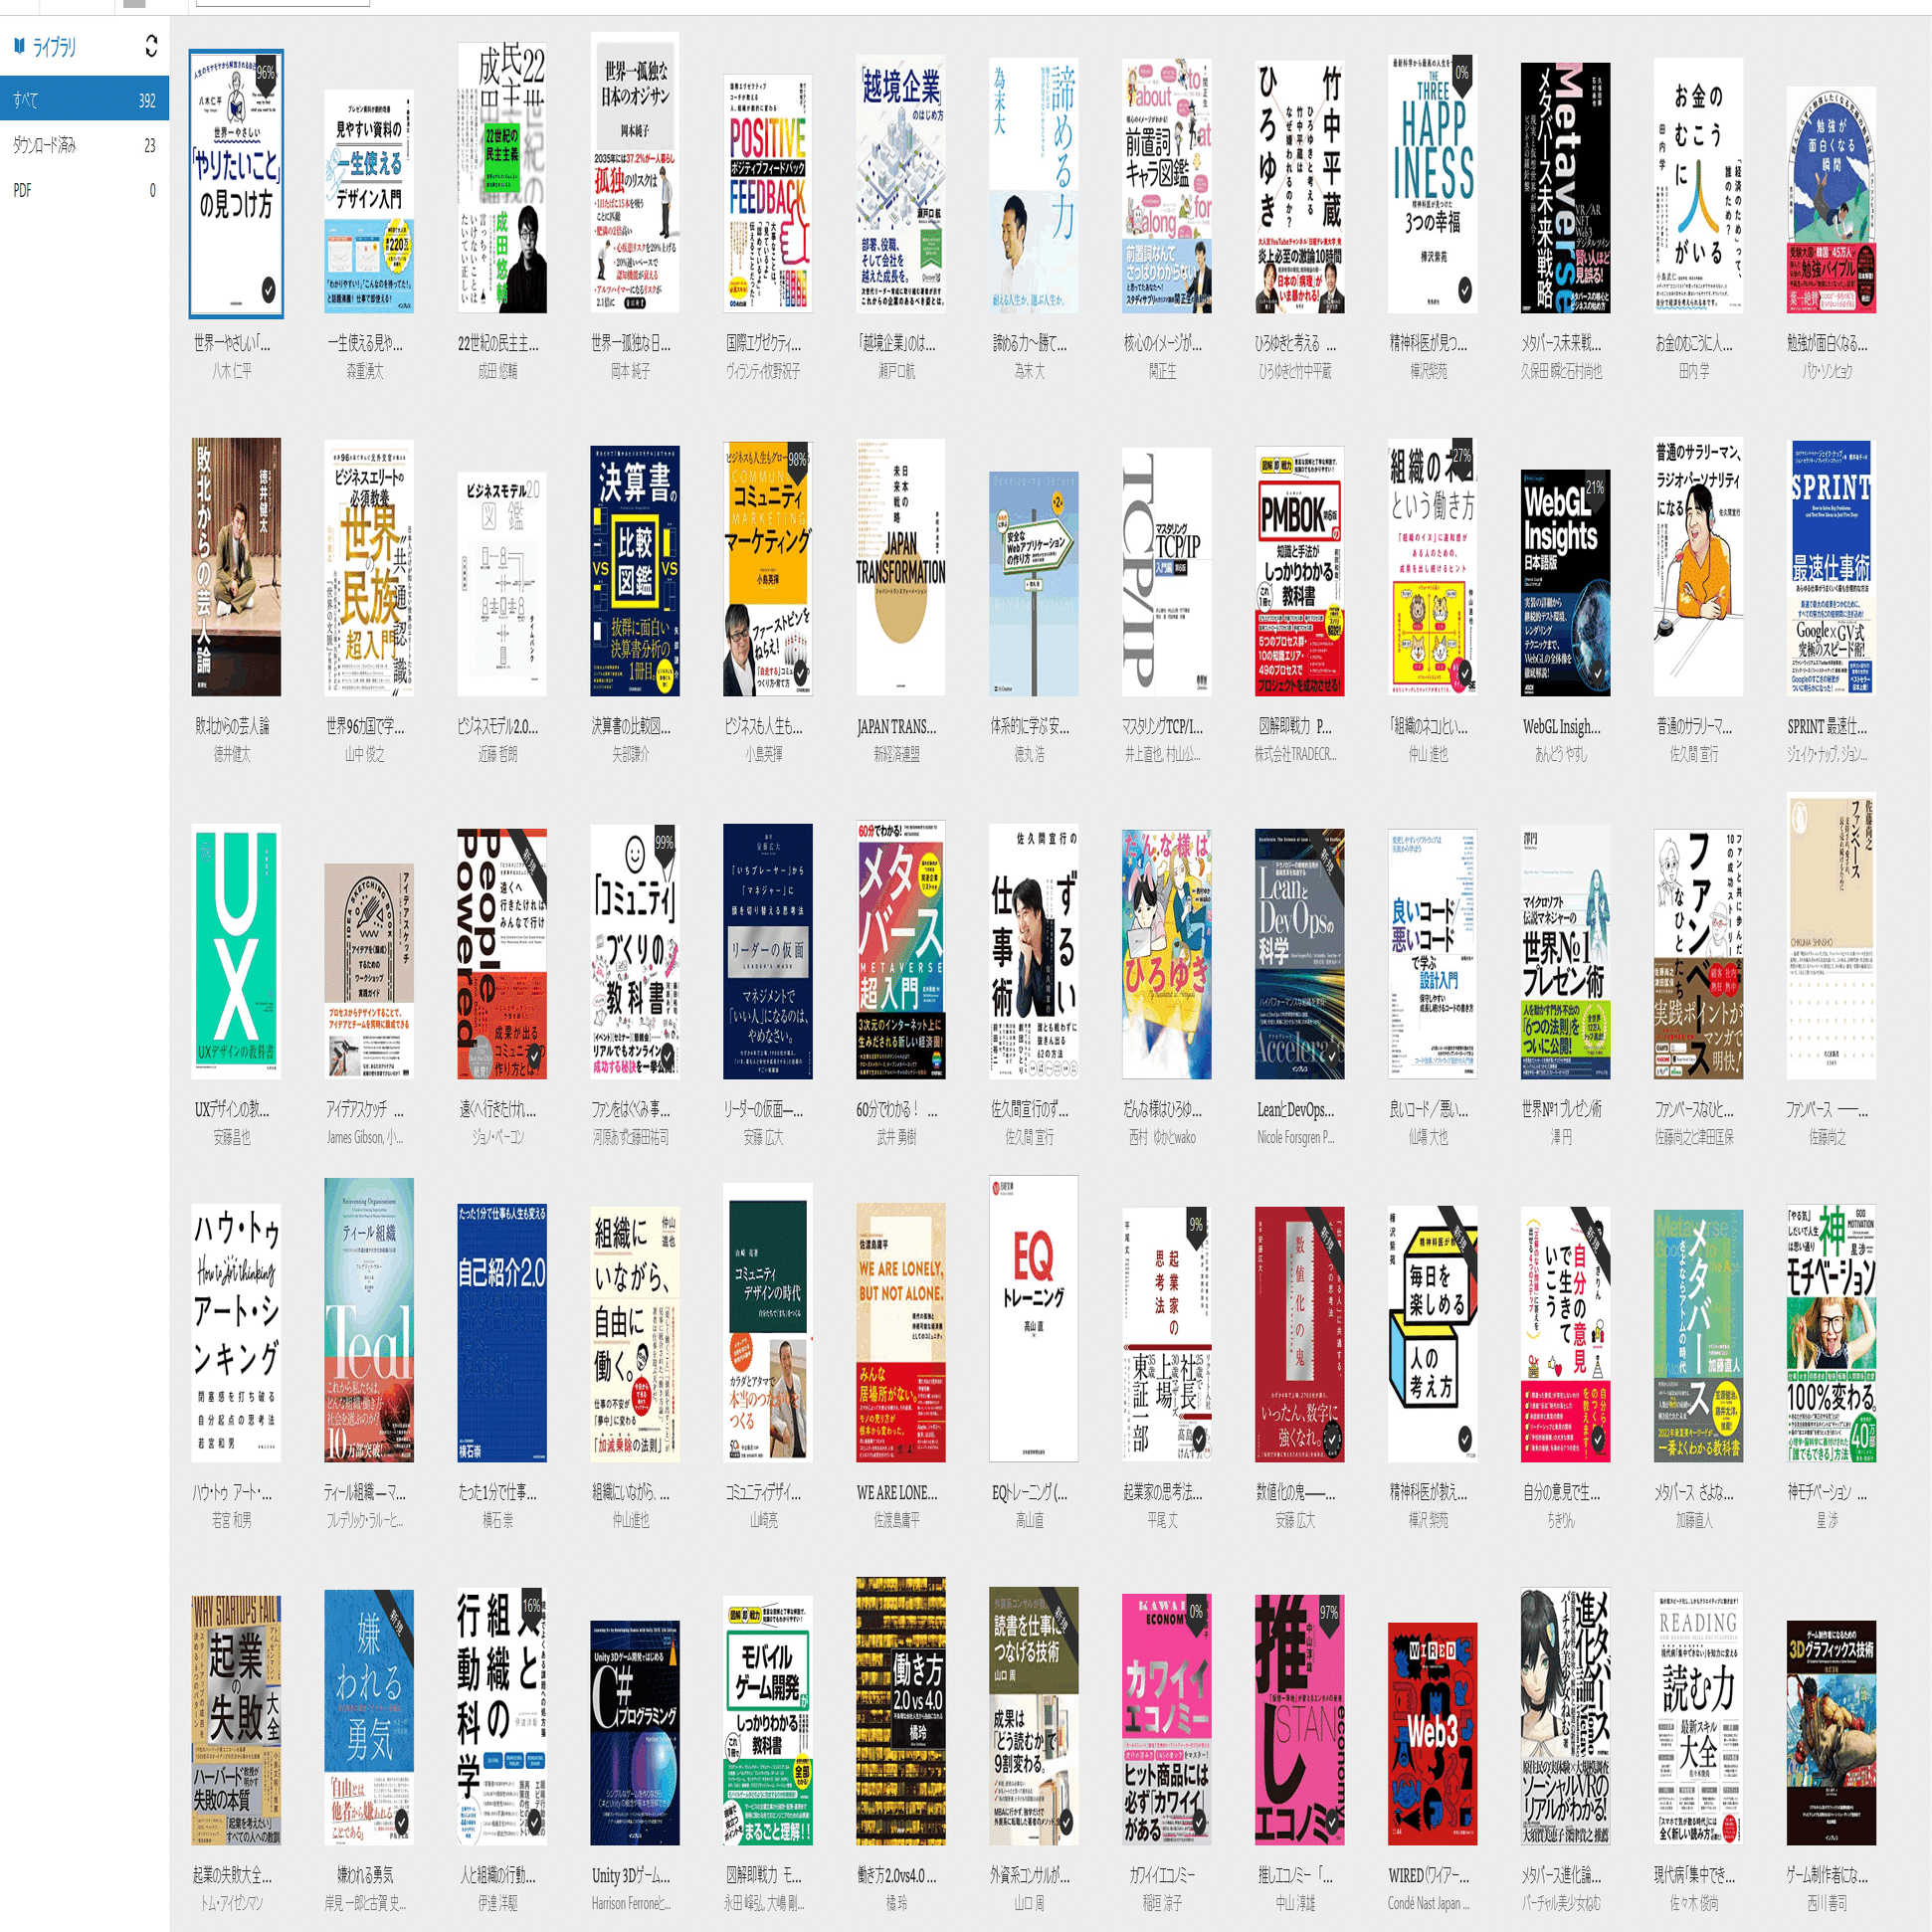1932x1932 pixels.
Task: Click the 0% badge on THREE HAPPINESS cover
Action: tap(1462, 72)
